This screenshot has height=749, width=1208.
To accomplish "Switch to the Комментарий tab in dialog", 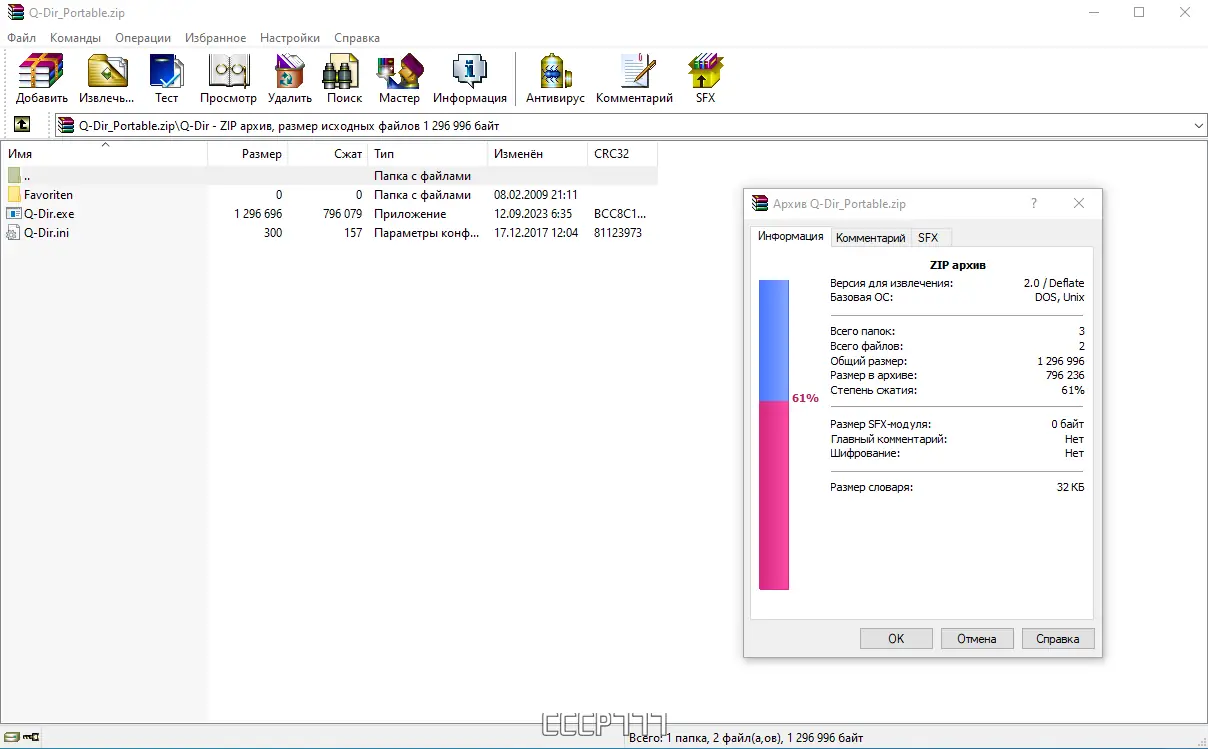I will [870, 238].
